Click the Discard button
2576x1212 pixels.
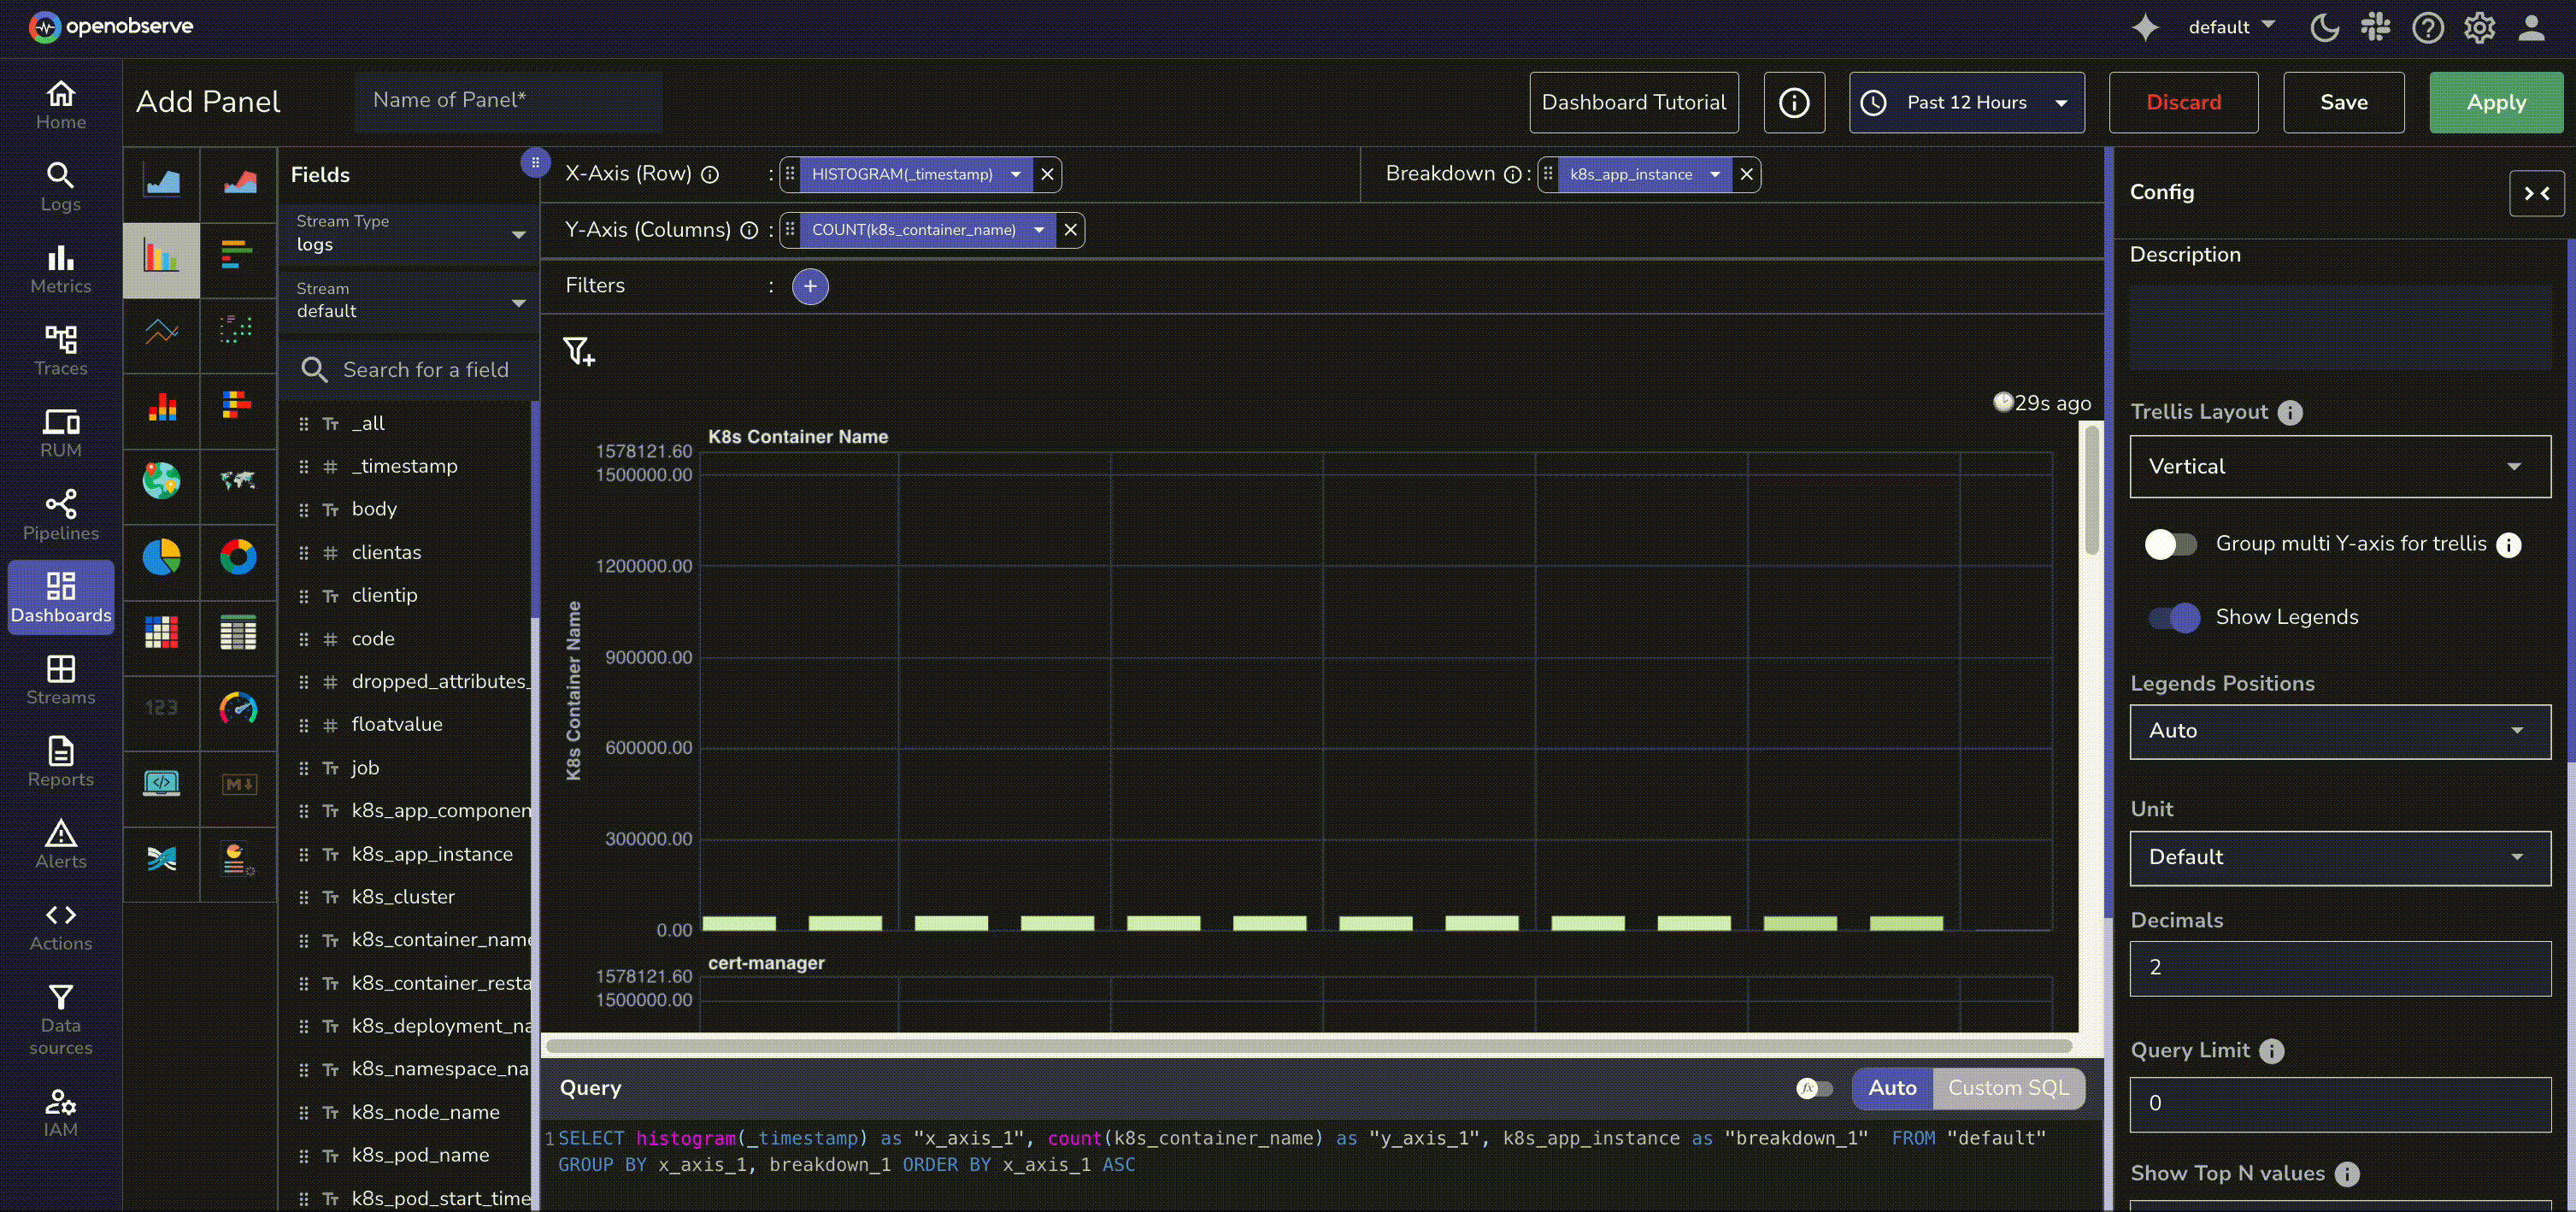pyautogui.click(x=2183, y=102)
